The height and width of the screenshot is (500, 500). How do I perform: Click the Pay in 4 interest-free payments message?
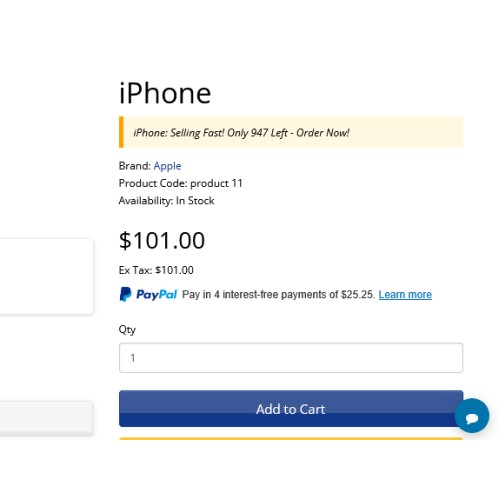[278, 295]
